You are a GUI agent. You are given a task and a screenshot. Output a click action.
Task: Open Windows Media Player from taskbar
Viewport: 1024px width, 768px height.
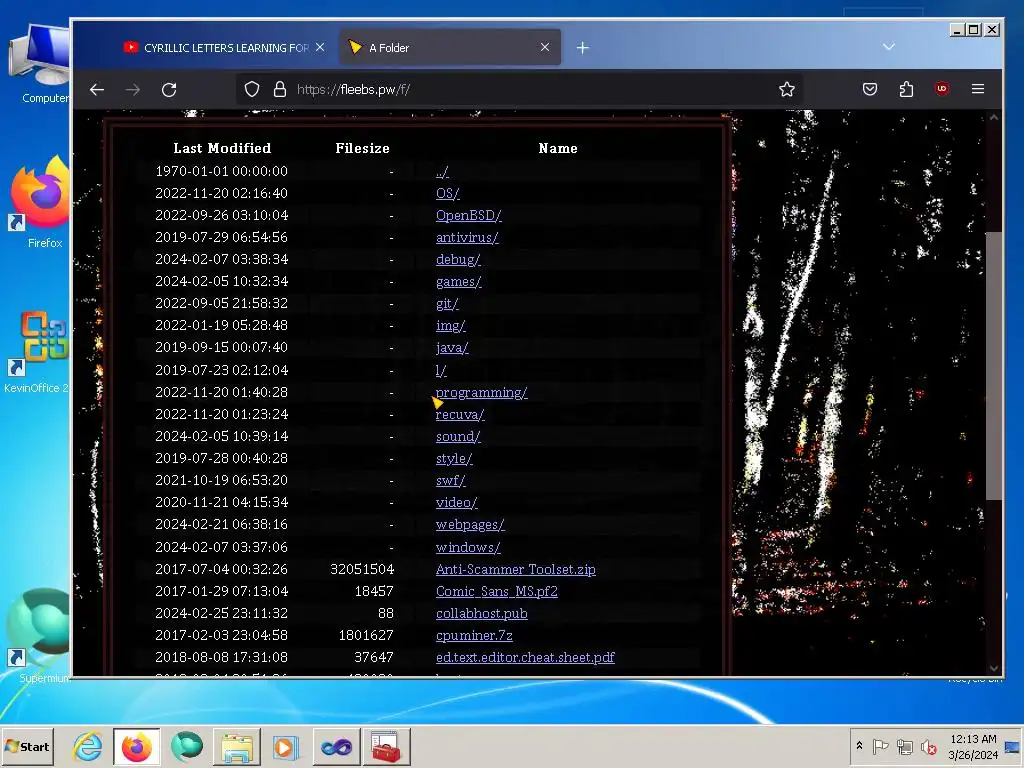(x=285, y=747)
